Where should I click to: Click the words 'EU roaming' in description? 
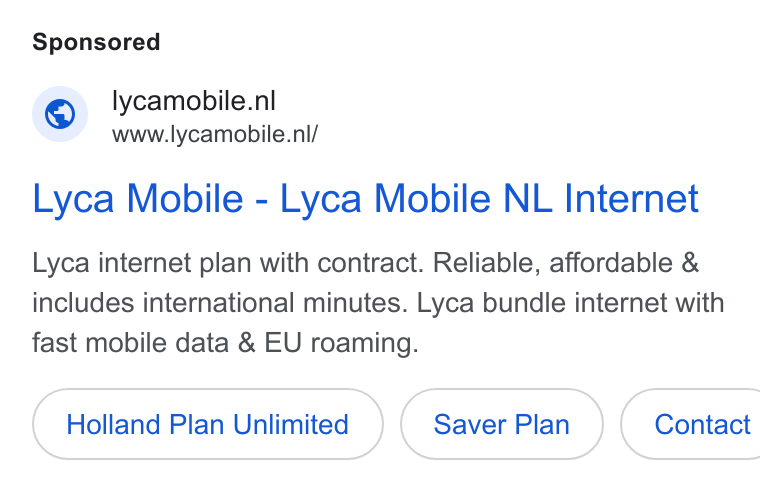pos(339,343)
